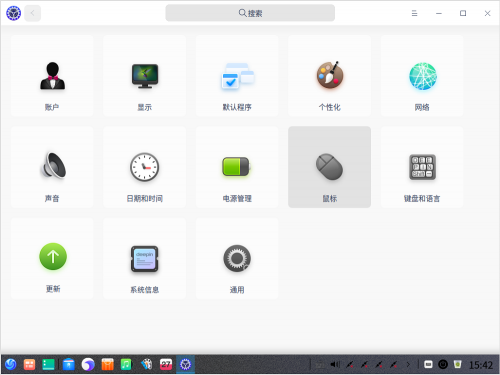This screenshot has width=500, height=375.
Task: Open the 声音 (Sound) settings module
Action: coord(52,167)
